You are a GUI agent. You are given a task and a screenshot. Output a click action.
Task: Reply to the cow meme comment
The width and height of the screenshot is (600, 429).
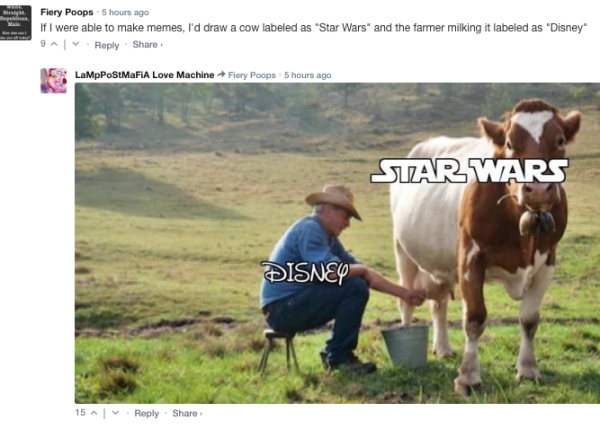click(147, 413)
